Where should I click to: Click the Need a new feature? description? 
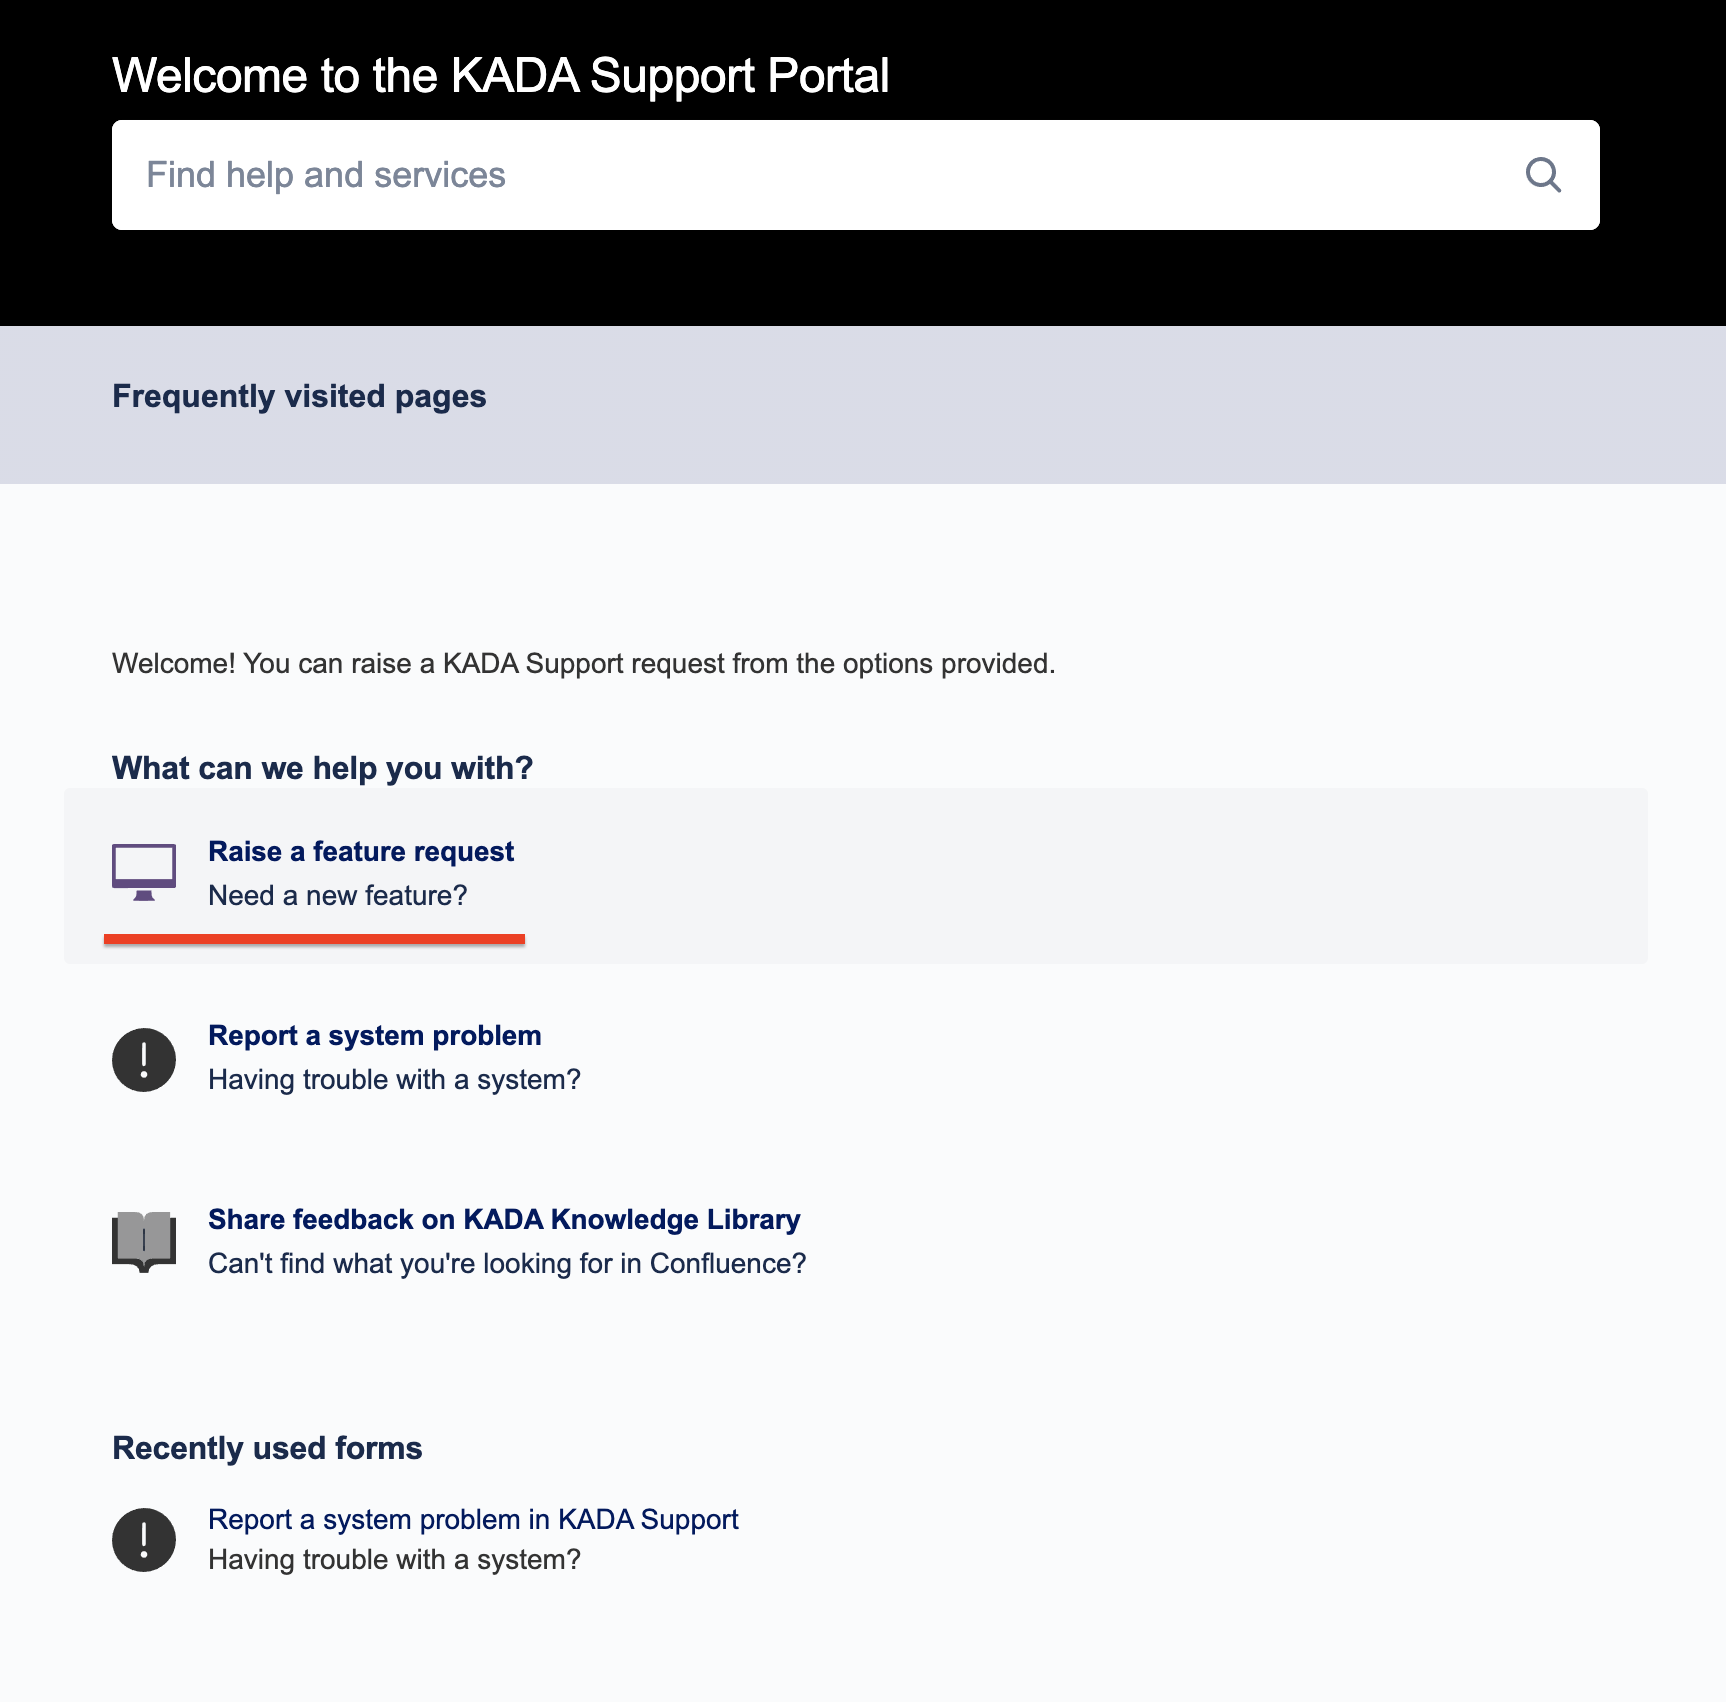pyautogui.click(x=338, y=896)
